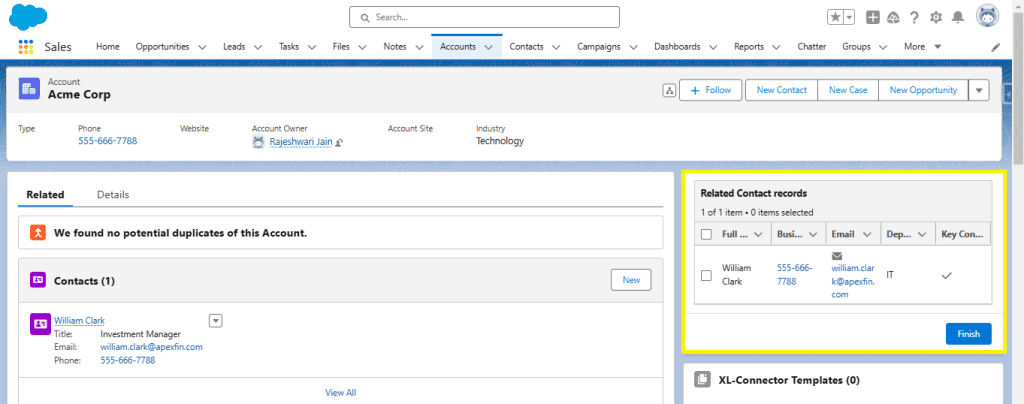The height and width of the screenshot is (404, 1024).
Task: Expand the Tasks nav dropdown
Action: 312,47
